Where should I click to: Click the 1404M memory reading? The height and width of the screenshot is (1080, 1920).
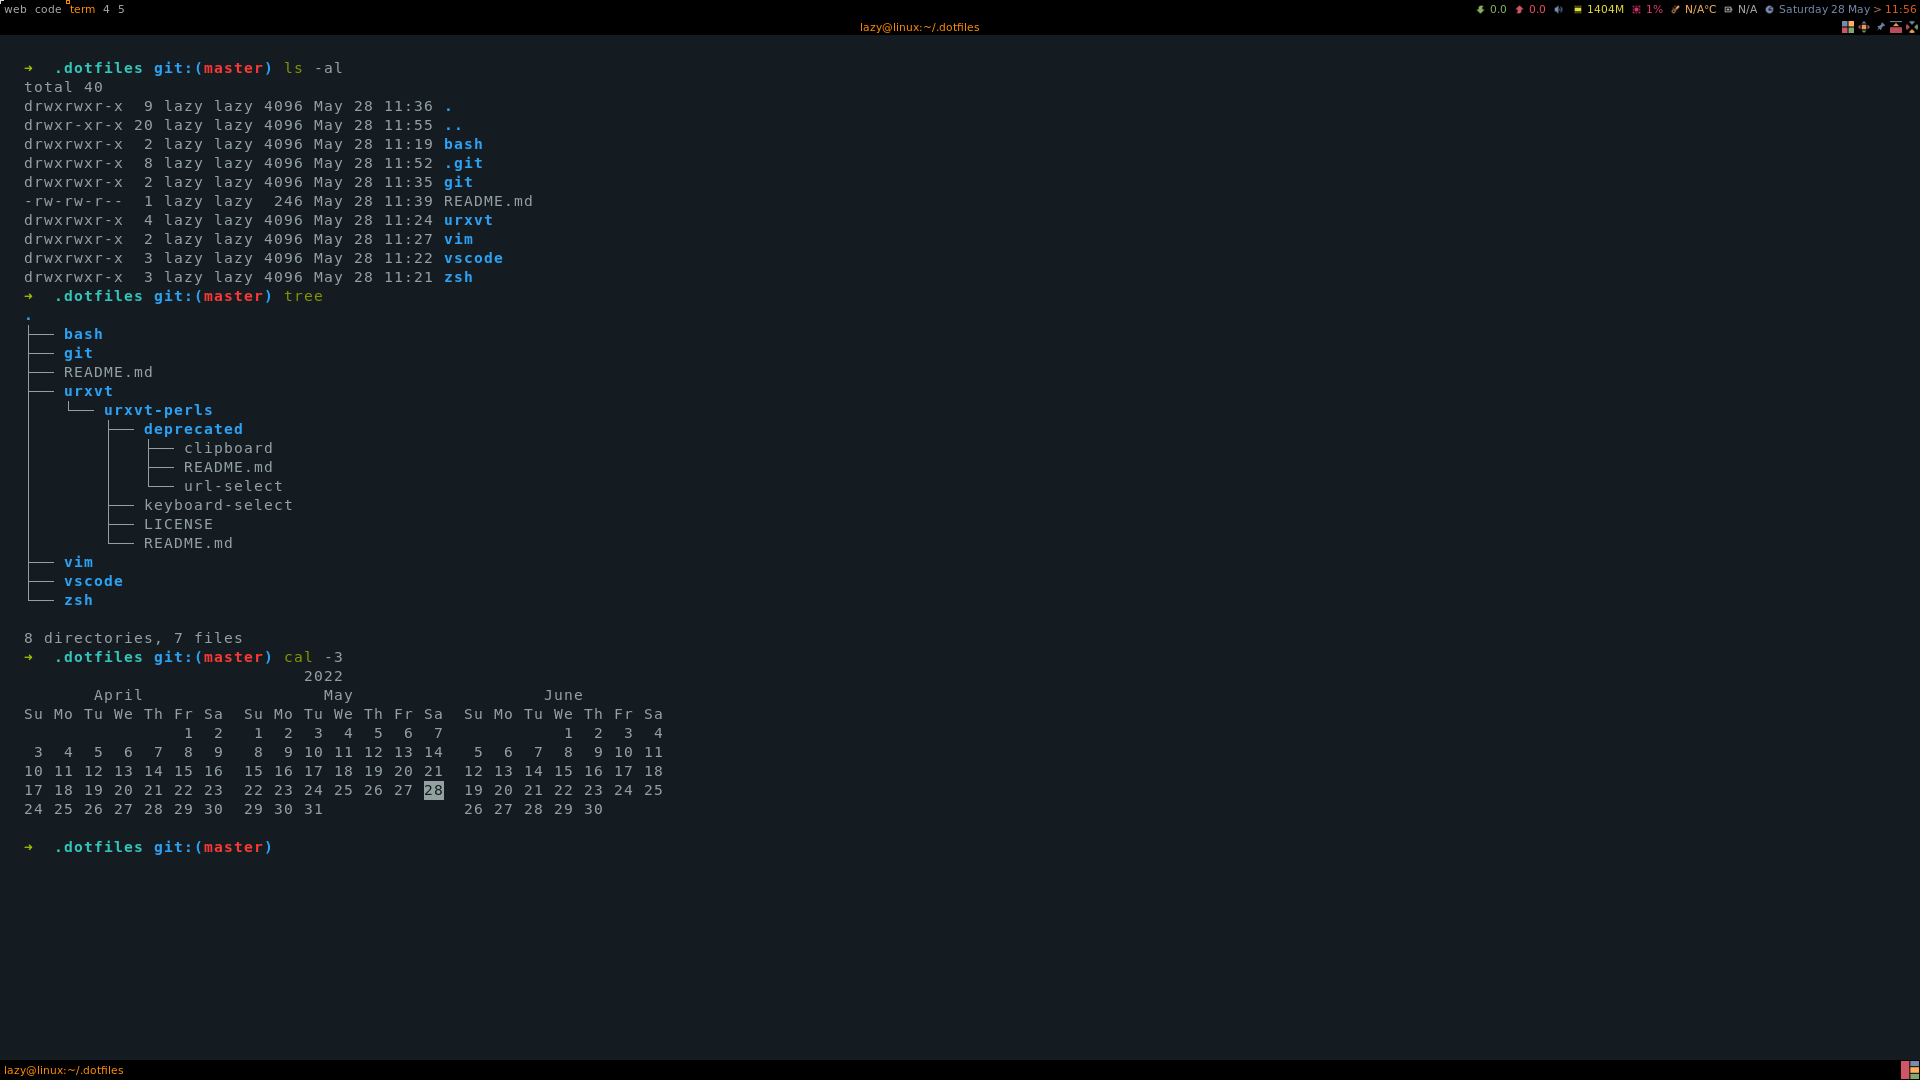tap(1605, 10)
